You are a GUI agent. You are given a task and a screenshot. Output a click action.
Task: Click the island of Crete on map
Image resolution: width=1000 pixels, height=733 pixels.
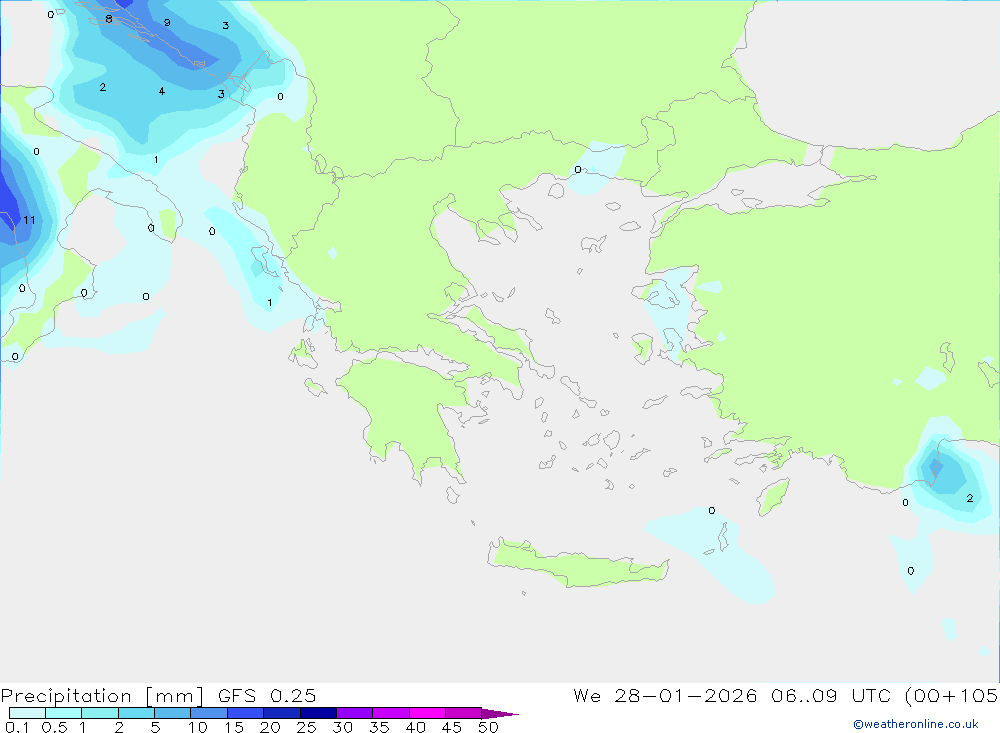[x=577, y=563]
